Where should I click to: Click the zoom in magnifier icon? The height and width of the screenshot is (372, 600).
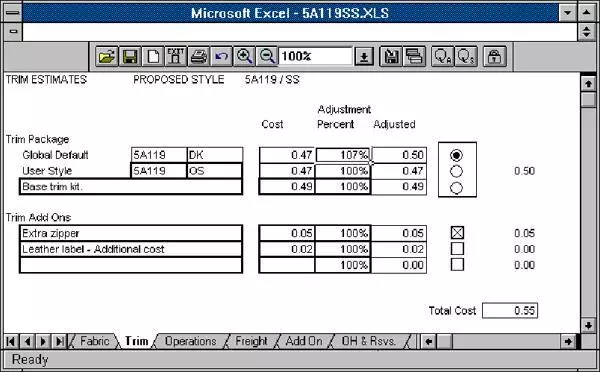(x=244, y=57)
